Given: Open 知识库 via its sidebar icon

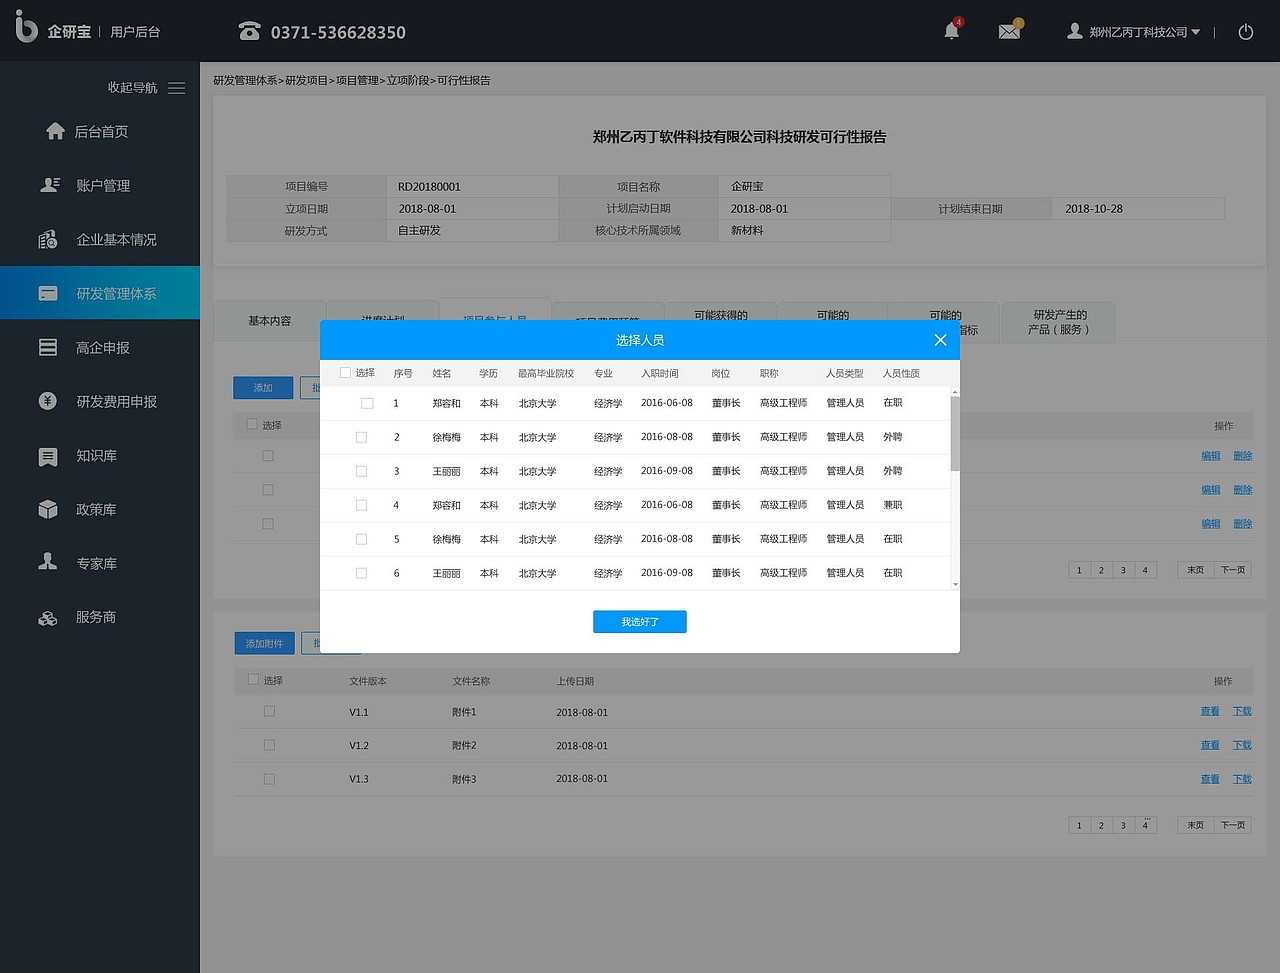Looking at the screenshot, I should [x=48, y=456].
